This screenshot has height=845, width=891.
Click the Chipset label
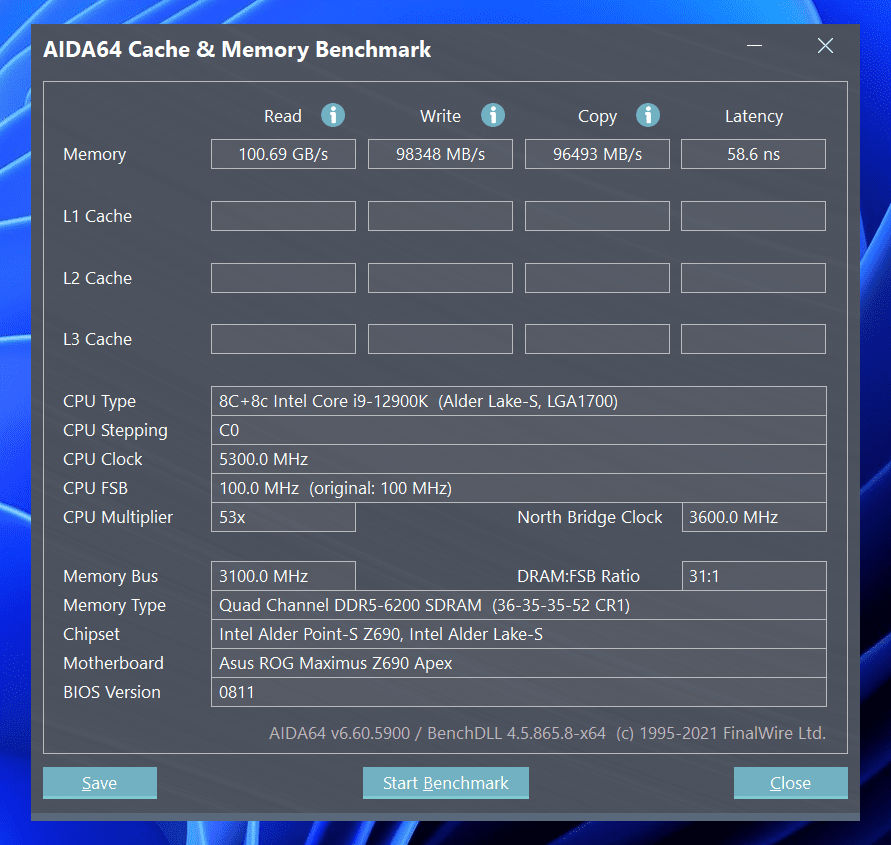point(91,635)
